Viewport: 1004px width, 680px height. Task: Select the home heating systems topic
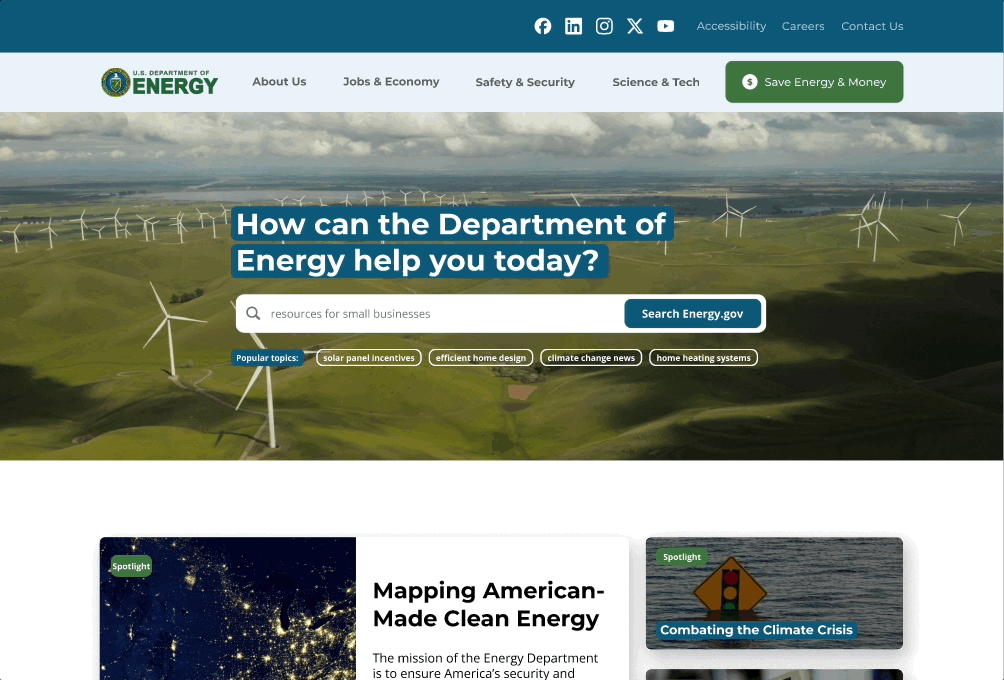tap(703, 358)
